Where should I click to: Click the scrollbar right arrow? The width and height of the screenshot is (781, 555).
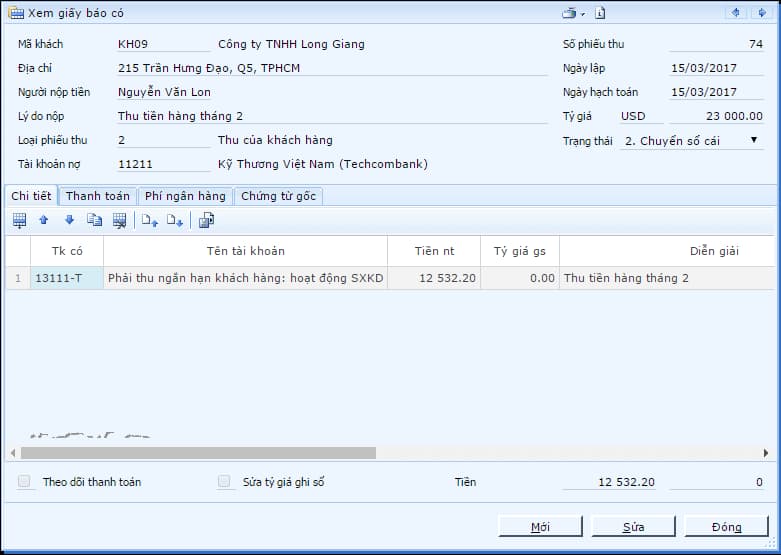pyautogui.click(x=766, y=453)
